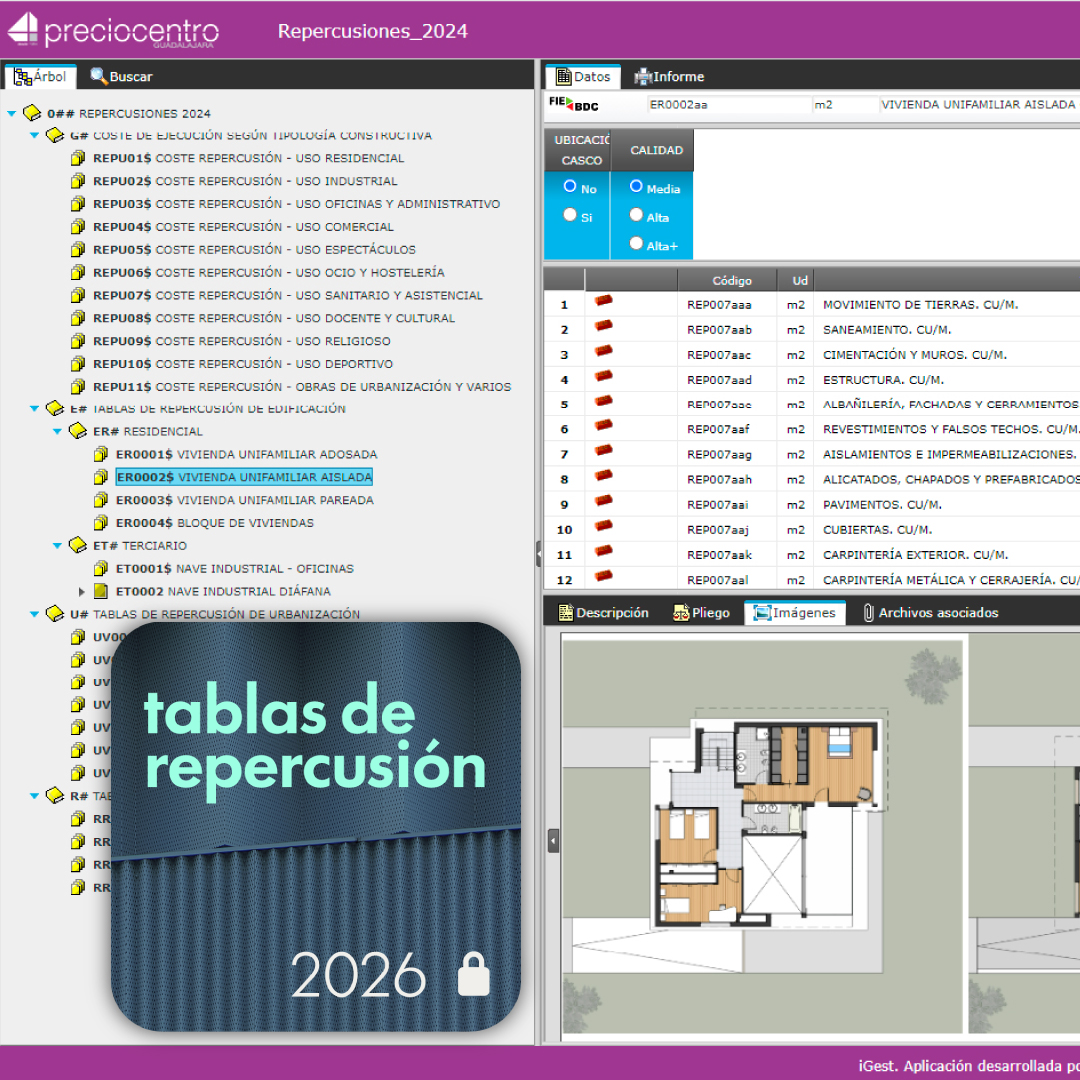Click the image panel collapse arrow handle
The width and height of the screenshot is (1080, 1080).
tap(553, 841)
